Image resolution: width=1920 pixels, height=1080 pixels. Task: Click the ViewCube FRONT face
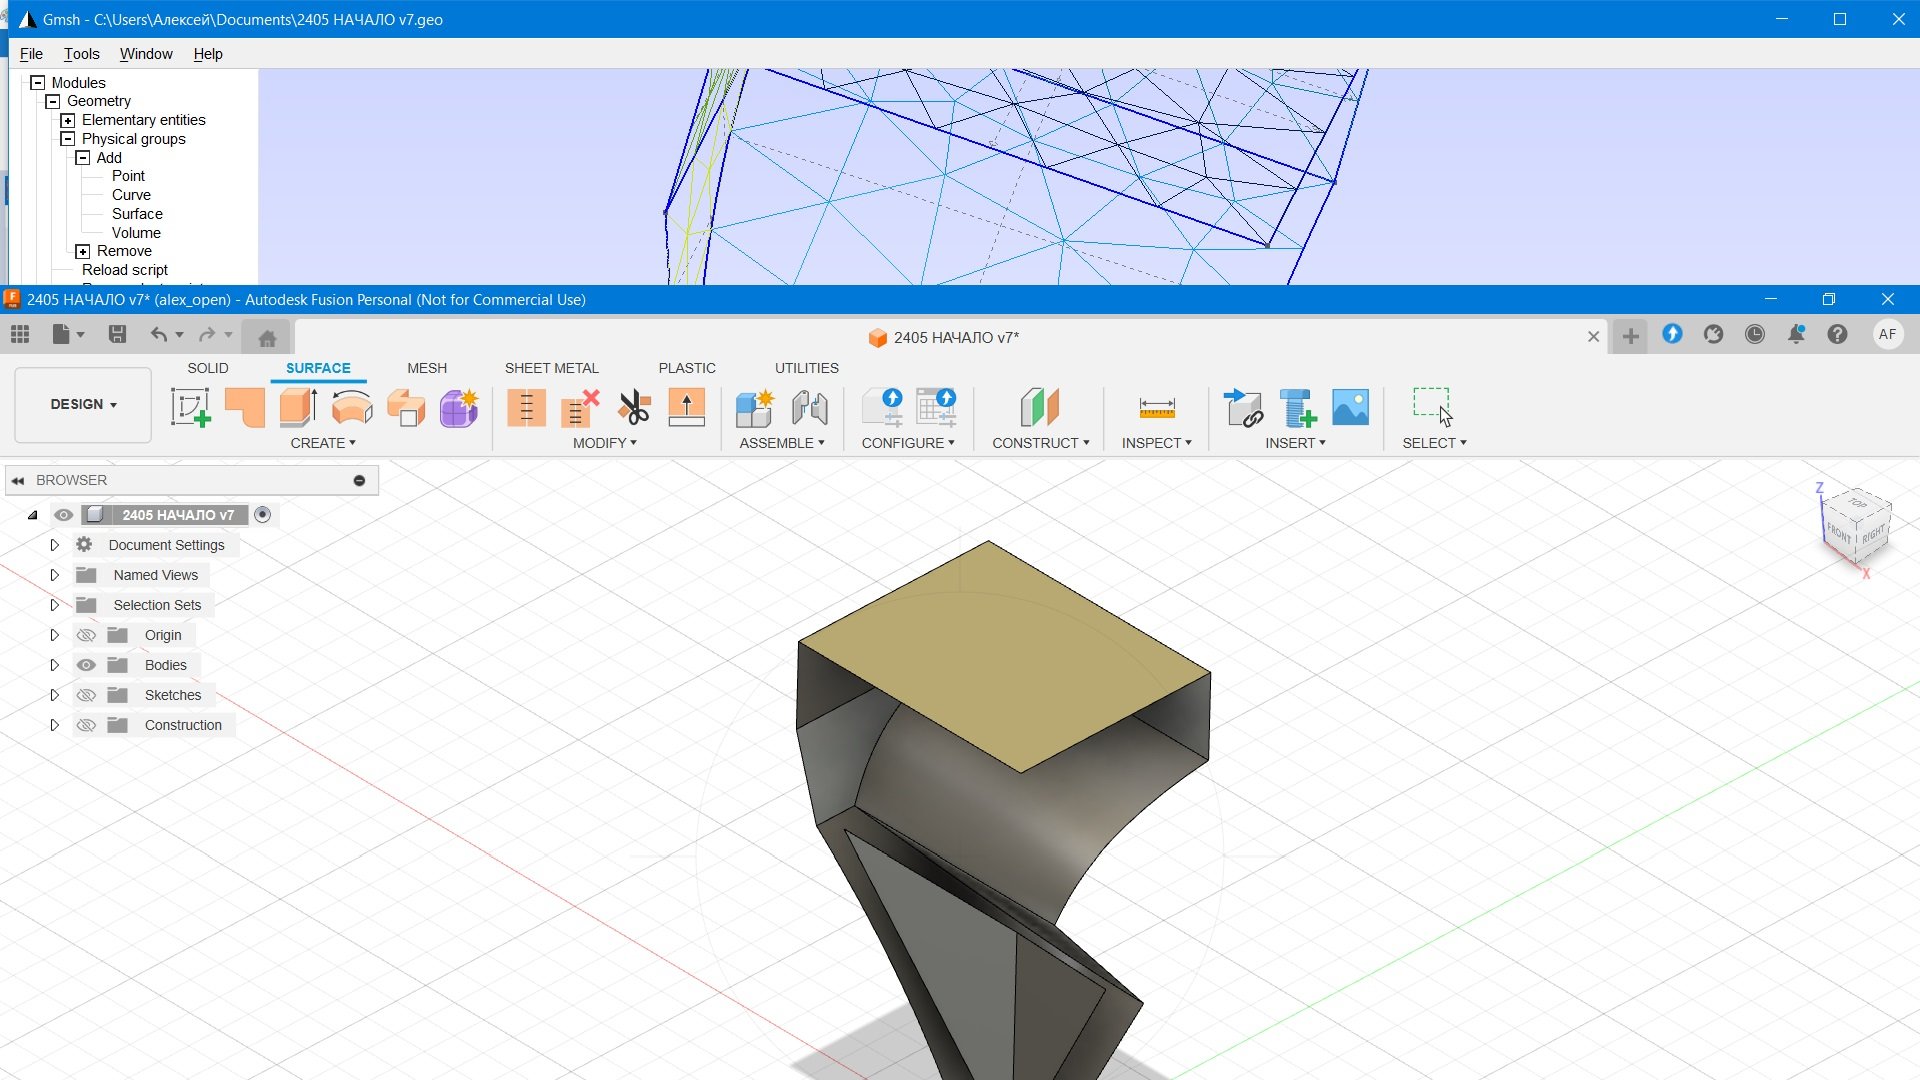pyautogui.click(x=1839, y=533)
